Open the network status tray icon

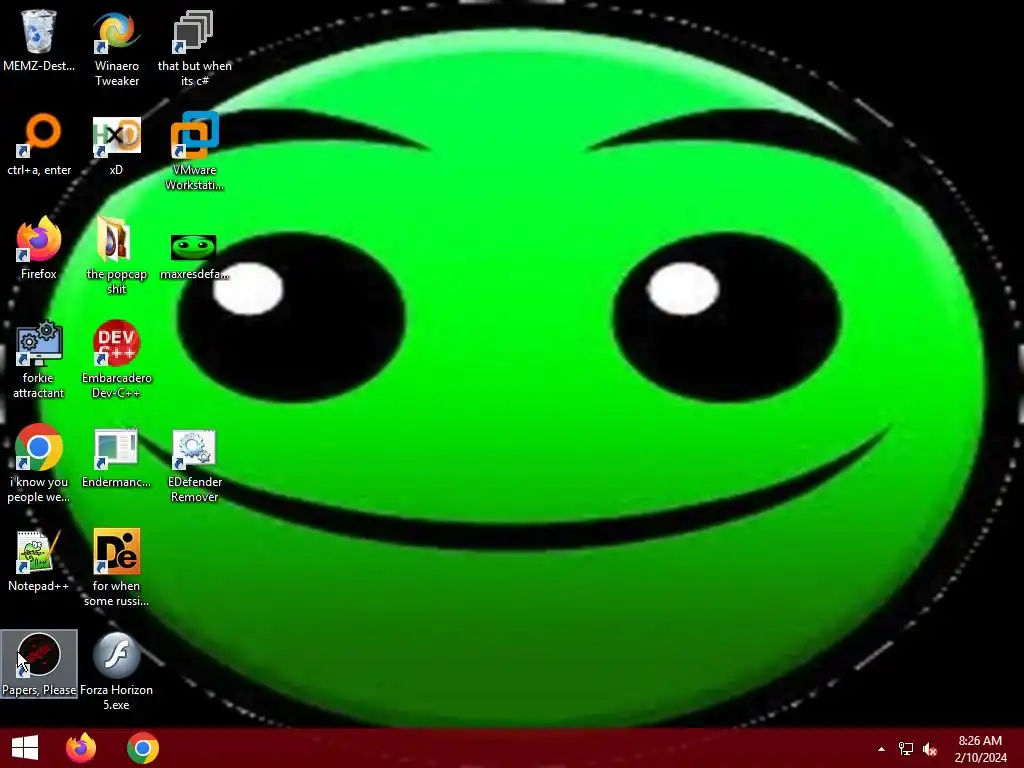pyautogui.click(x=906, y=749)
